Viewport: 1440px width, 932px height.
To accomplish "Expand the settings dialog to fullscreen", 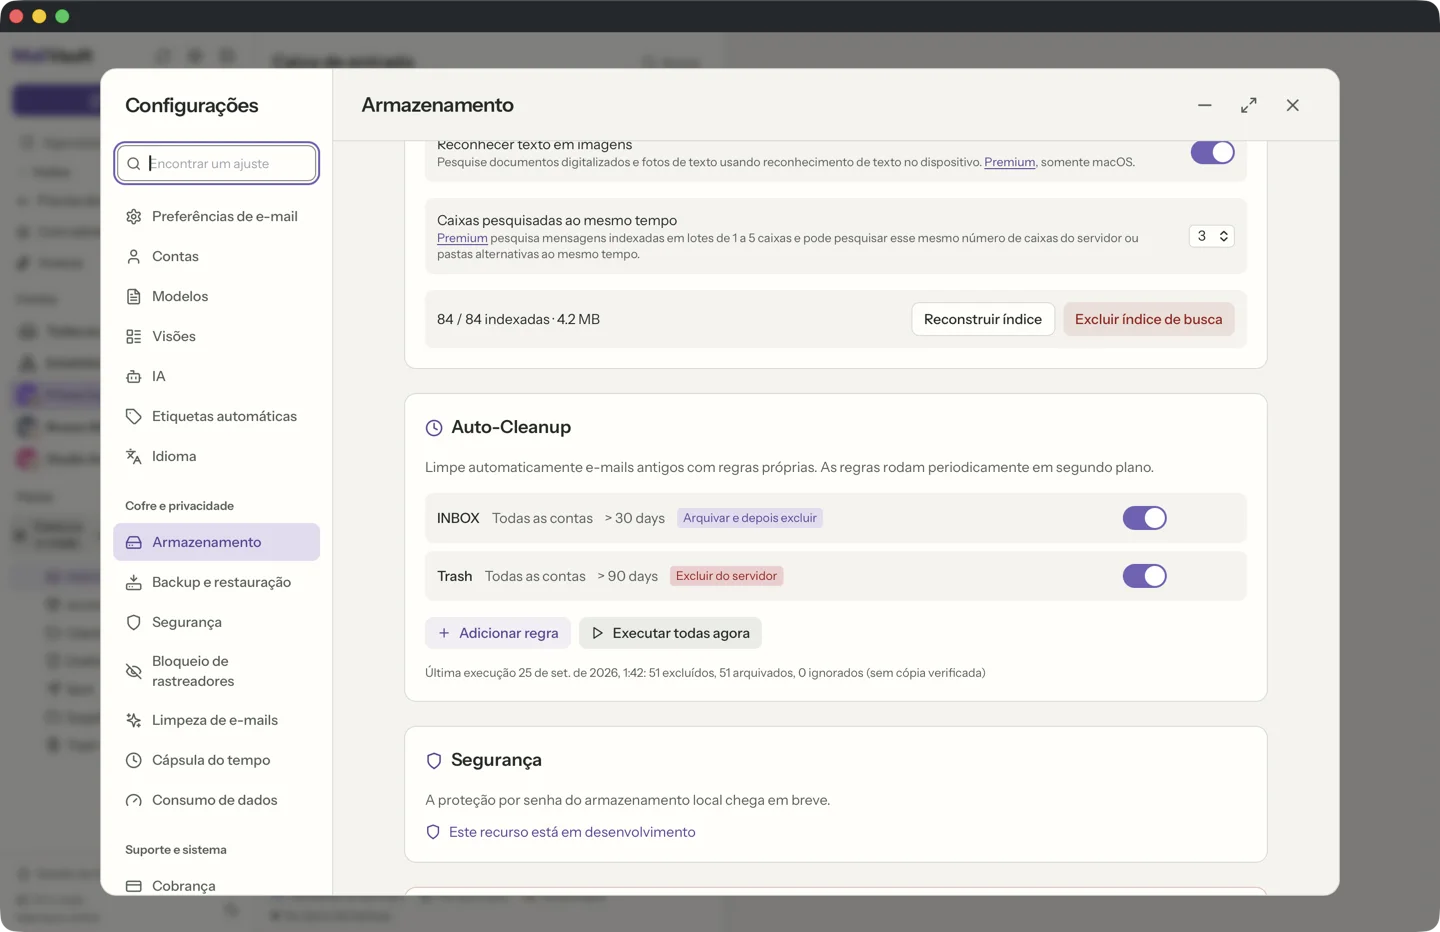I will 1249,105.
